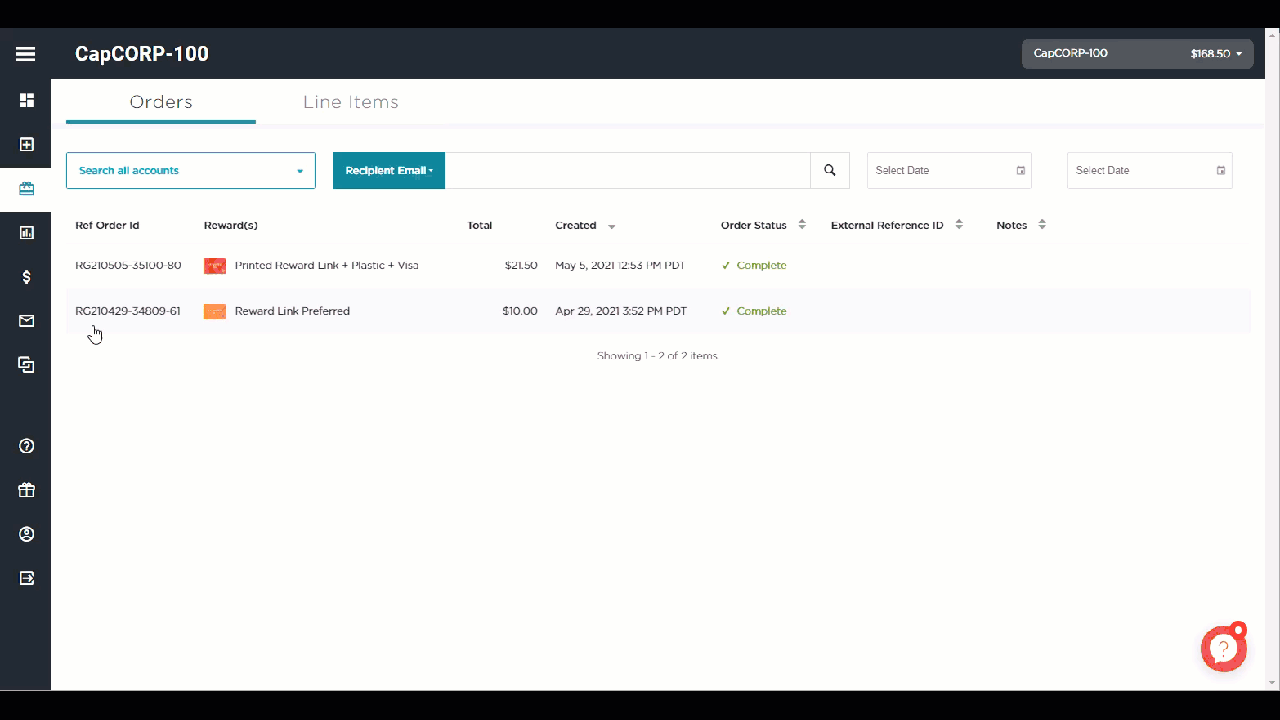The image size is (1280, 720).
Task: Click the magnifying glass search button
Action: coord(829,170)
